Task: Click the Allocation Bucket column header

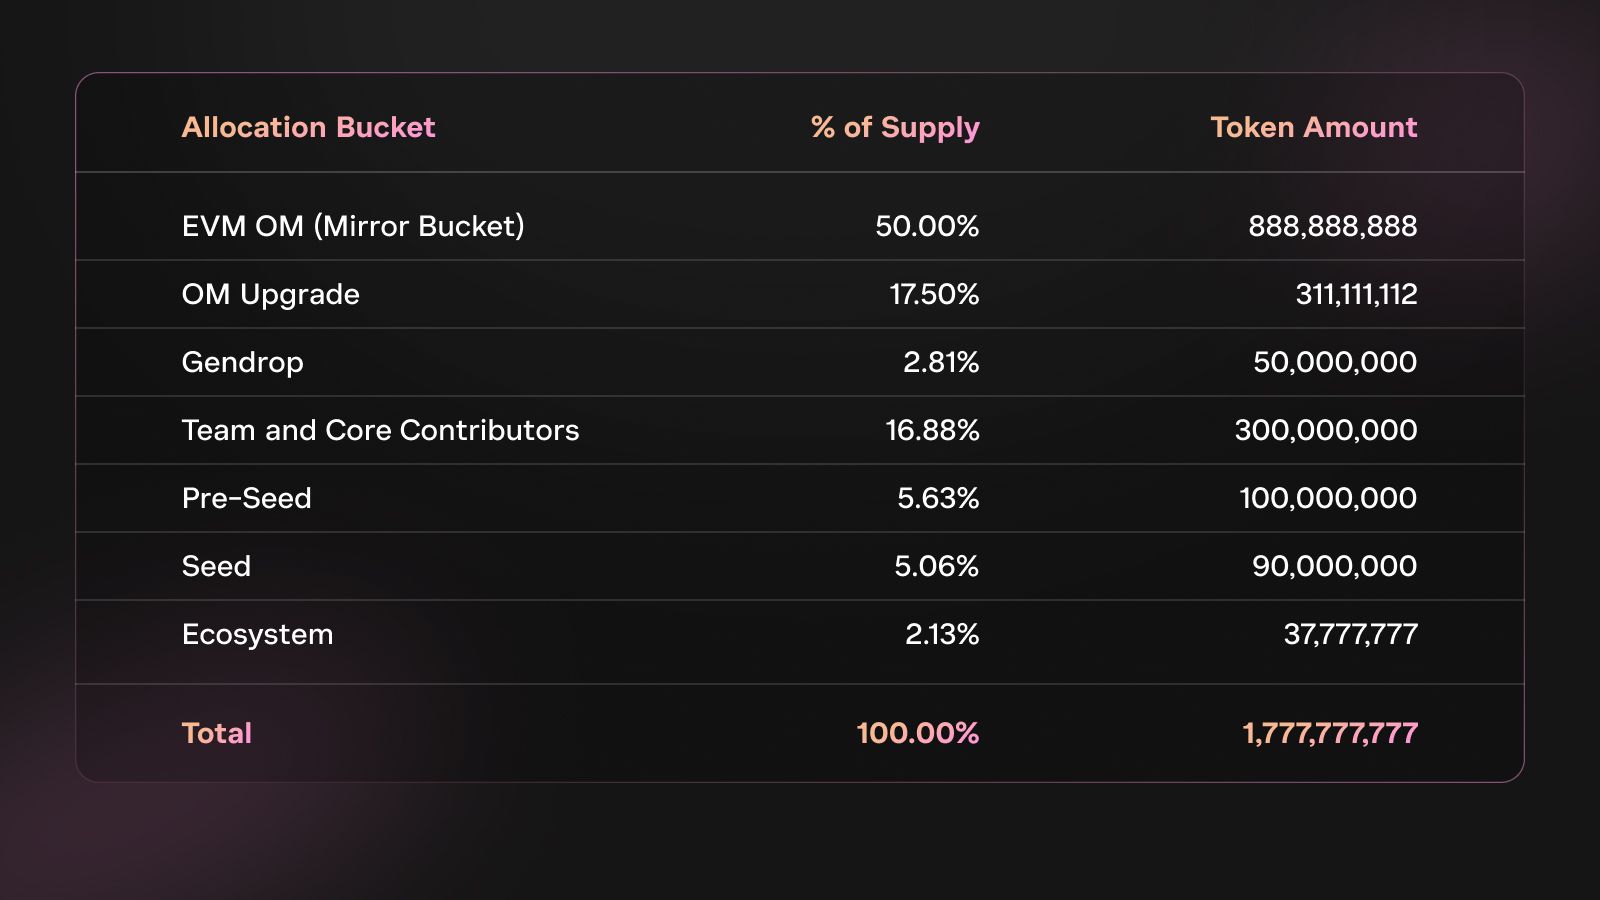Action: coord(308,127)
